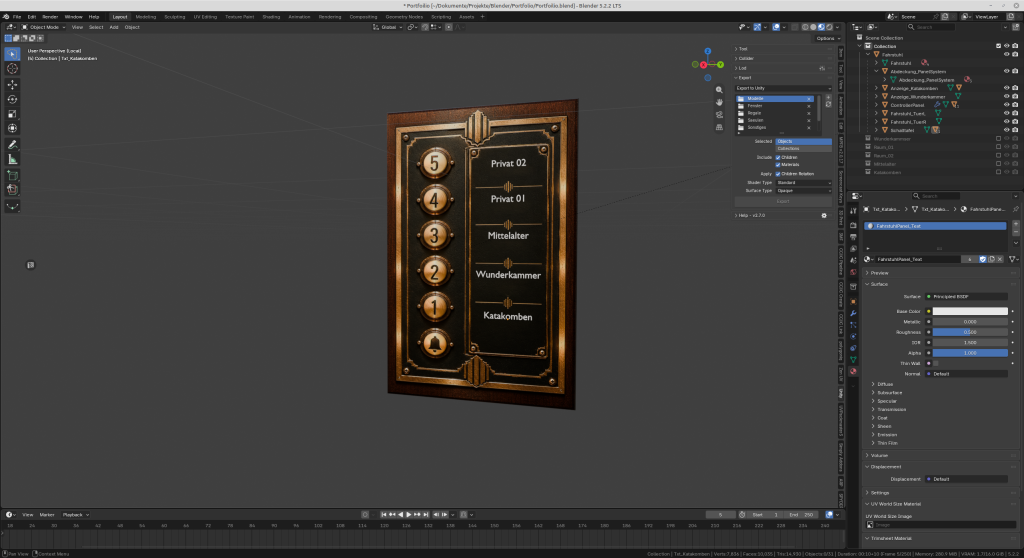
Task: Click the pan hand icon in viewport
Action: pyautogui.click(x=719, y=103)
